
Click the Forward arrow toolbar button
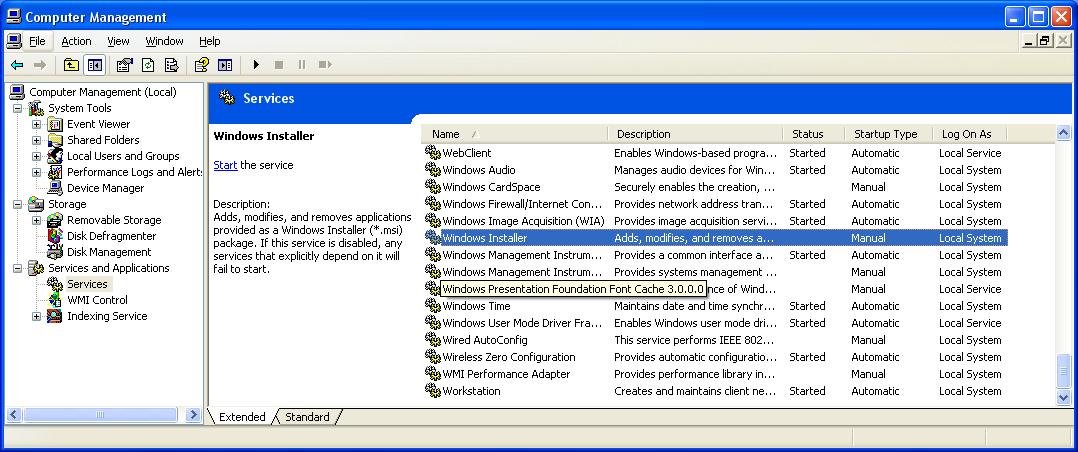(40, 65)
